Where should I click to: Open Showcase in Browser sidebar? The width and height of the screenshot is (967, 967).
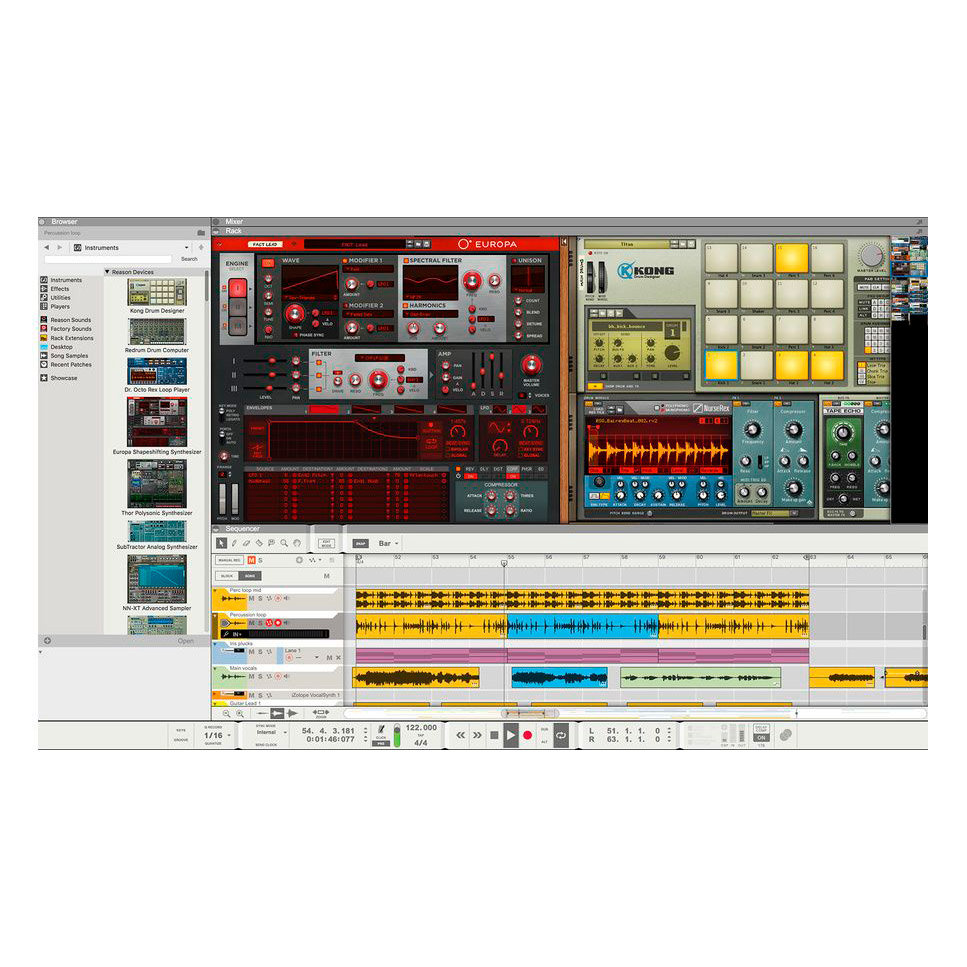59,377
